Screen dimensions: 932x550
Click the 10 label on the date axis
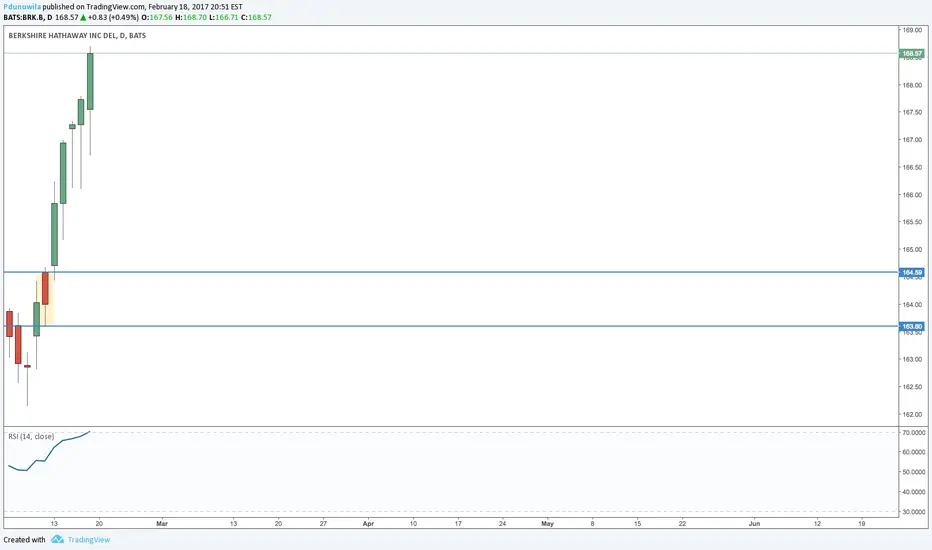413,524
